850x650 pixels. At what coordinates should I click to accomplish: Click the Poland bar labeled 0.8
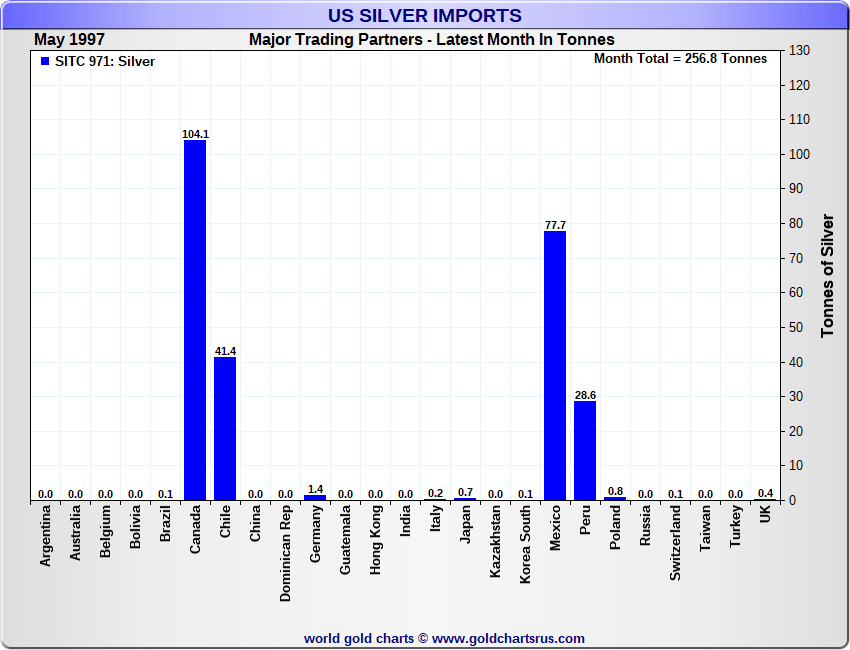coord(615,498)
